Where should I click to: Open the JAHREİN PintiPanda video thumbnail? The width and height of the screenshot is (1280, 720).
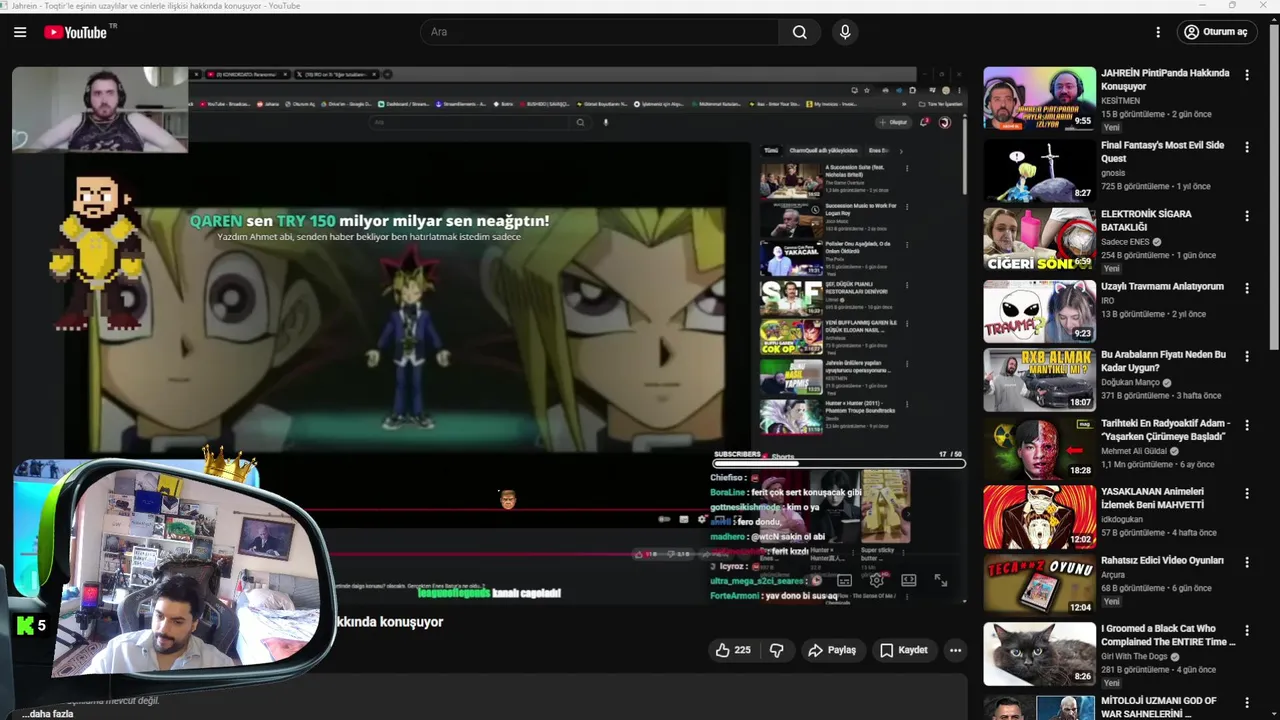click(x=1039, y=98)
